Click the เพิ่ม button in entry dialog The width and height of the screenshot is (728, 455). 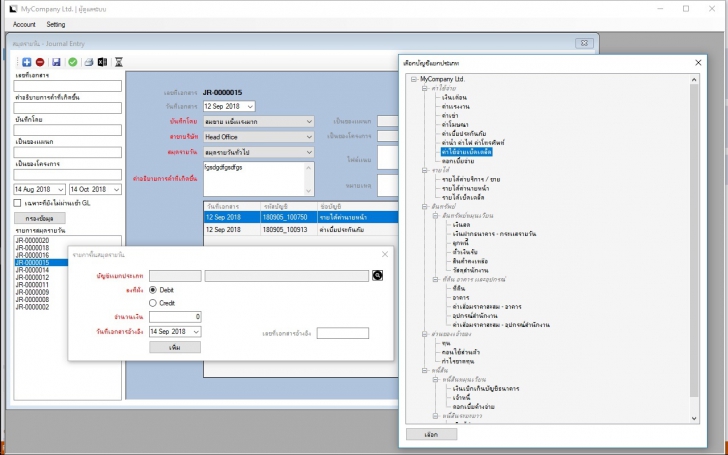pos(174,347)
